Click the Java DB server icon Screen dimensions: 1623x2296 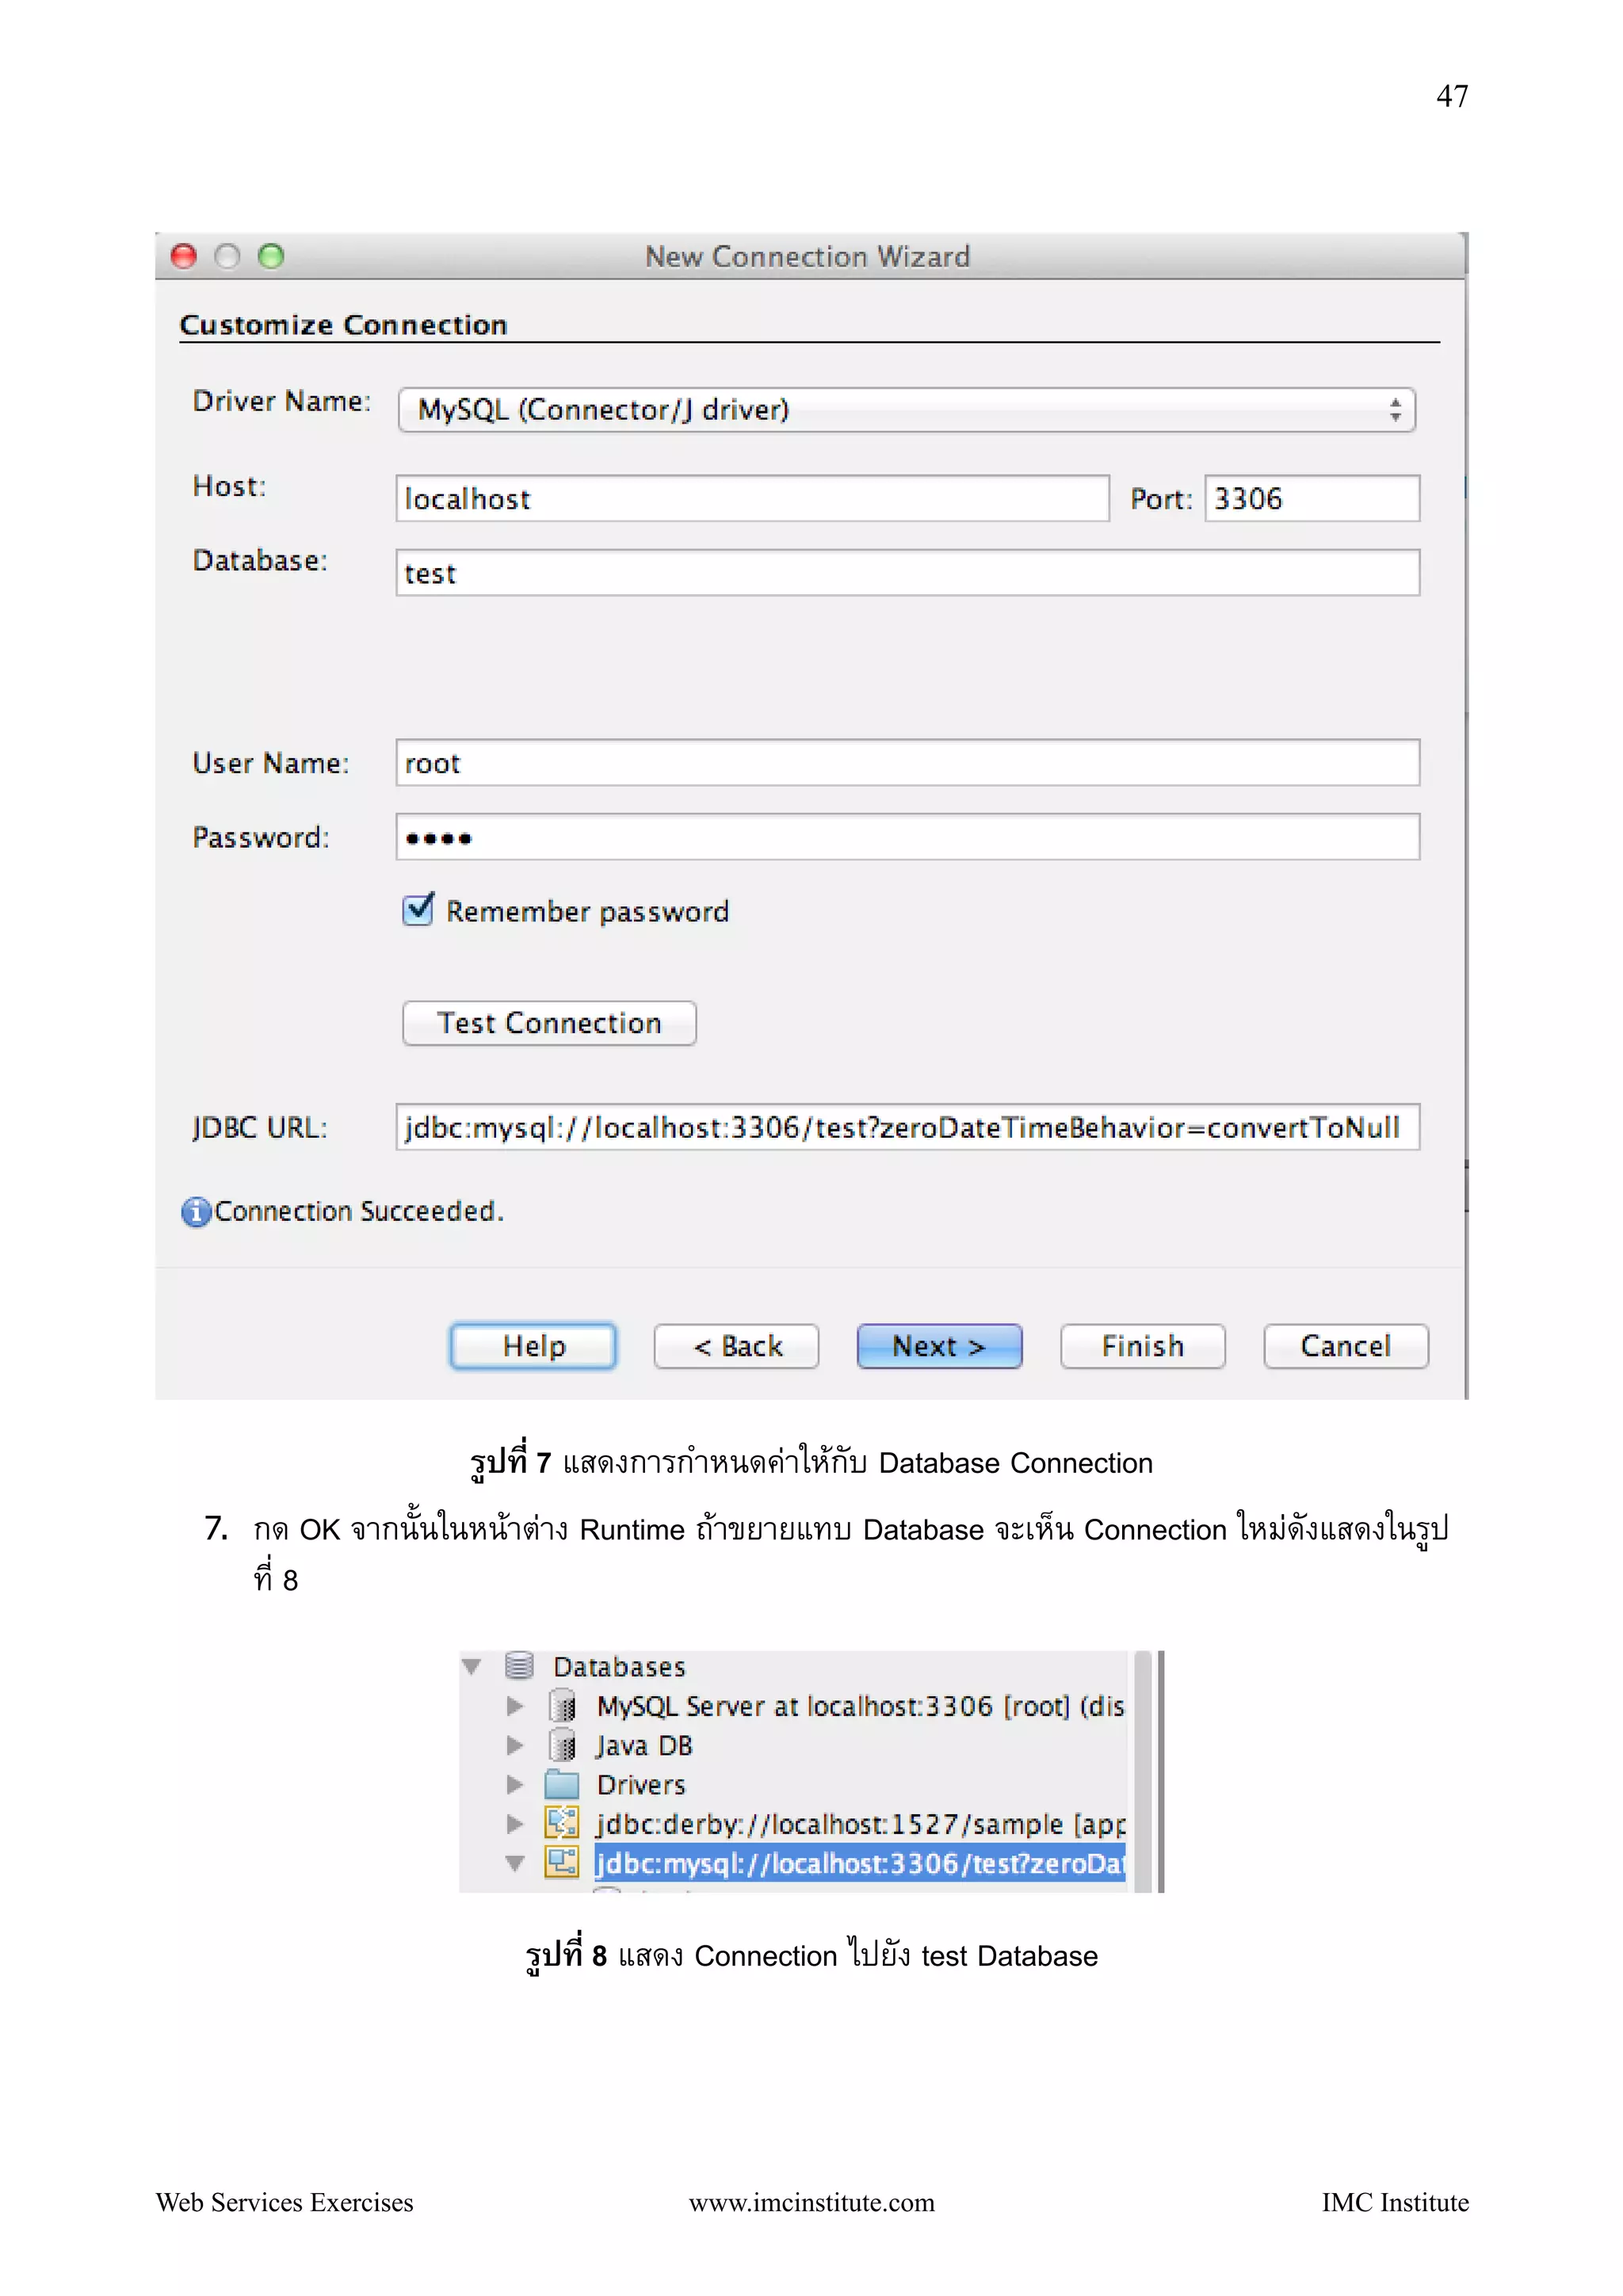point(563,1745)
